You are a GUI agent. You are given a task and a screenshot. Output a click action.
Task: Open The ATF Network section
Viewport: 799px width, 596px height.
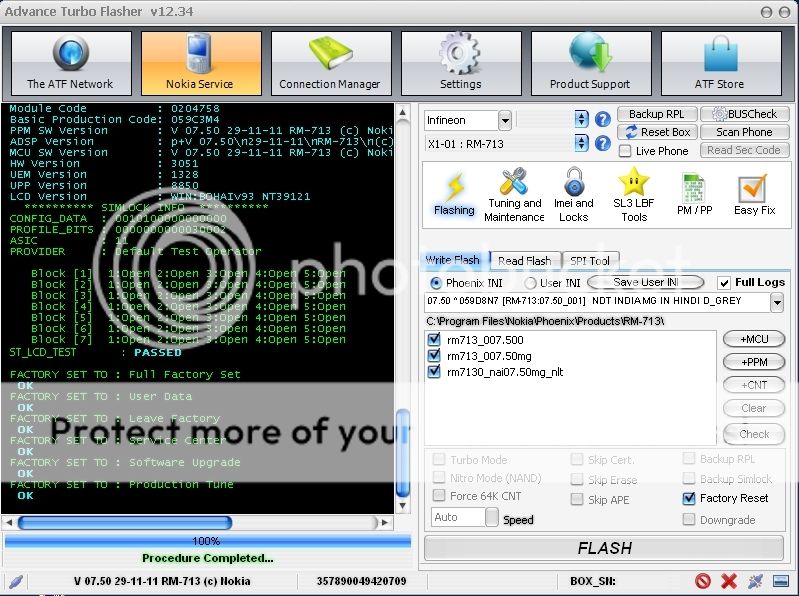point(71,63)
